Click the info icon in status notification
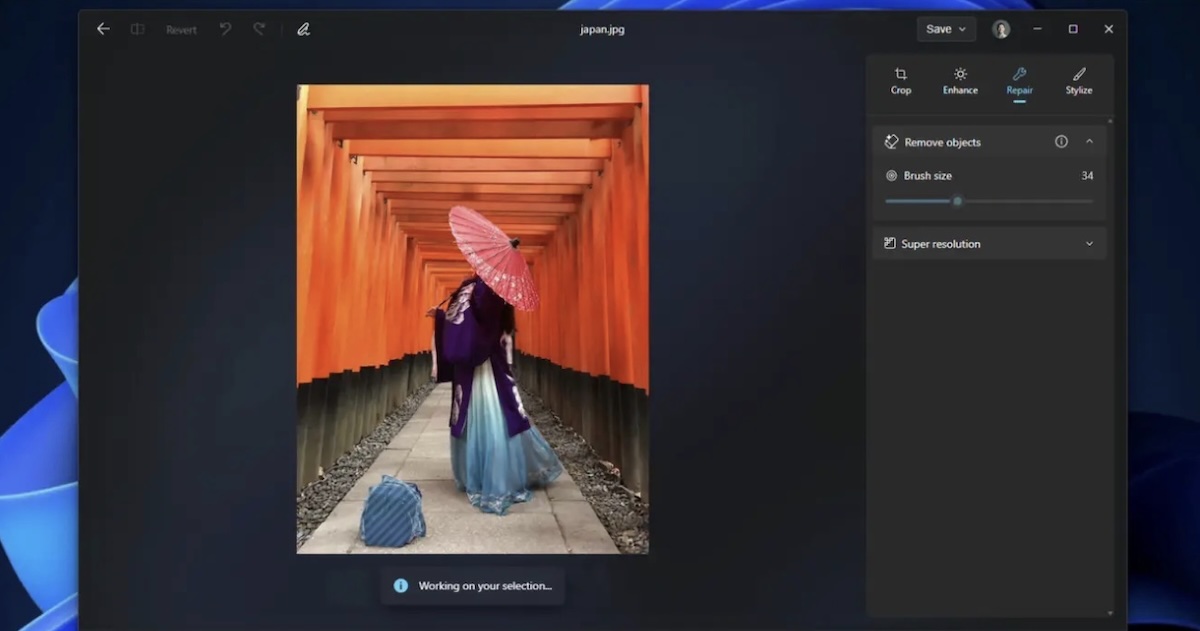 point(401,586)
